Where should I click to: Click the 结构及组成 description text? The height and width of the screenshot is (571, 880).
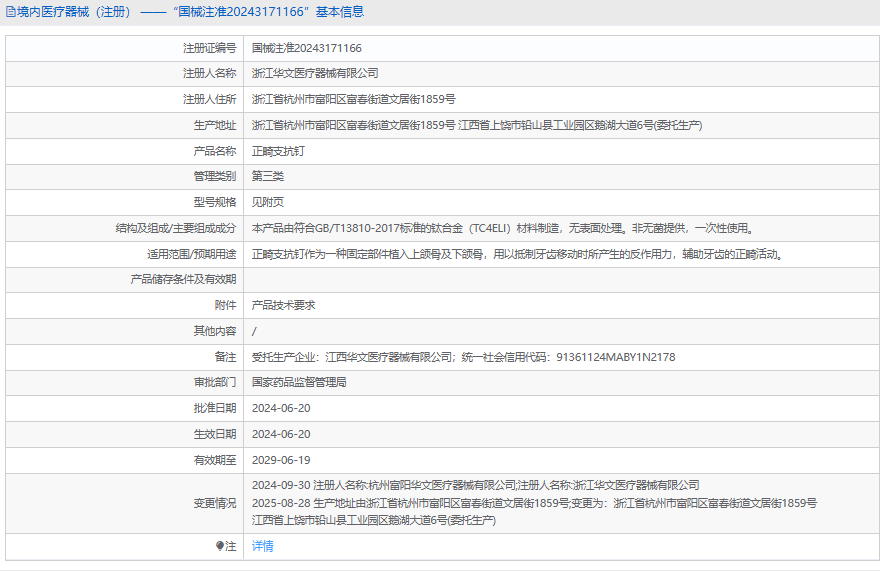502,228
